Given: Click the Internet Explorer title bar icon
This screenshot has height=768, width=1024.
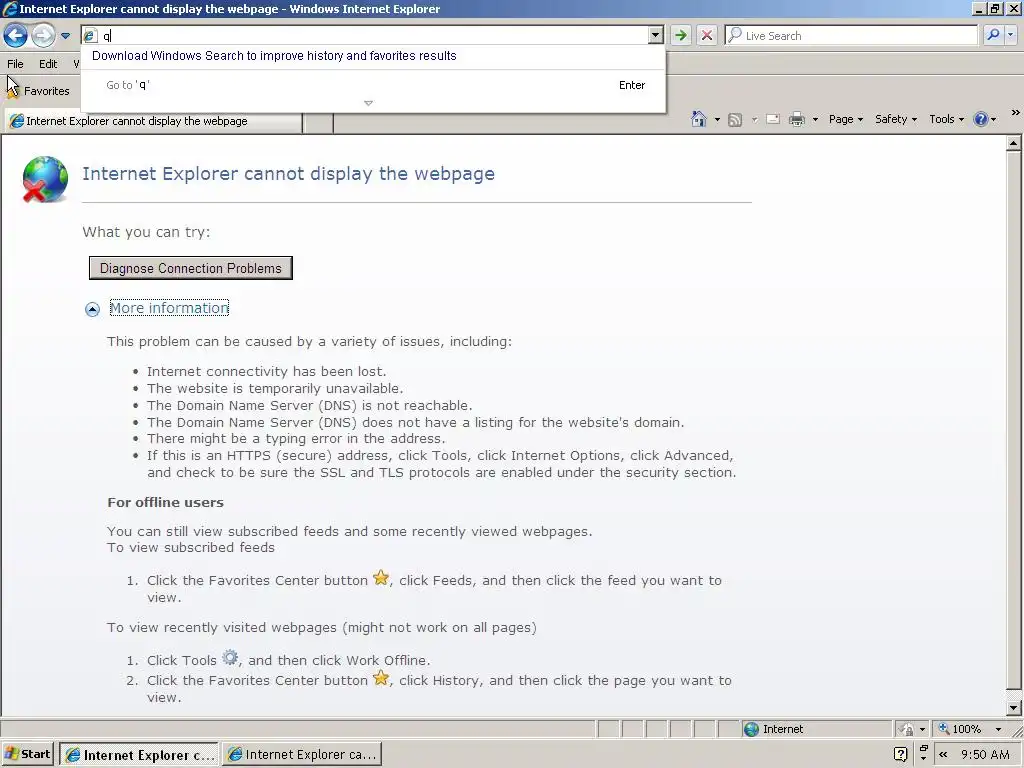Looking at the screenshot, I should 9,8.
